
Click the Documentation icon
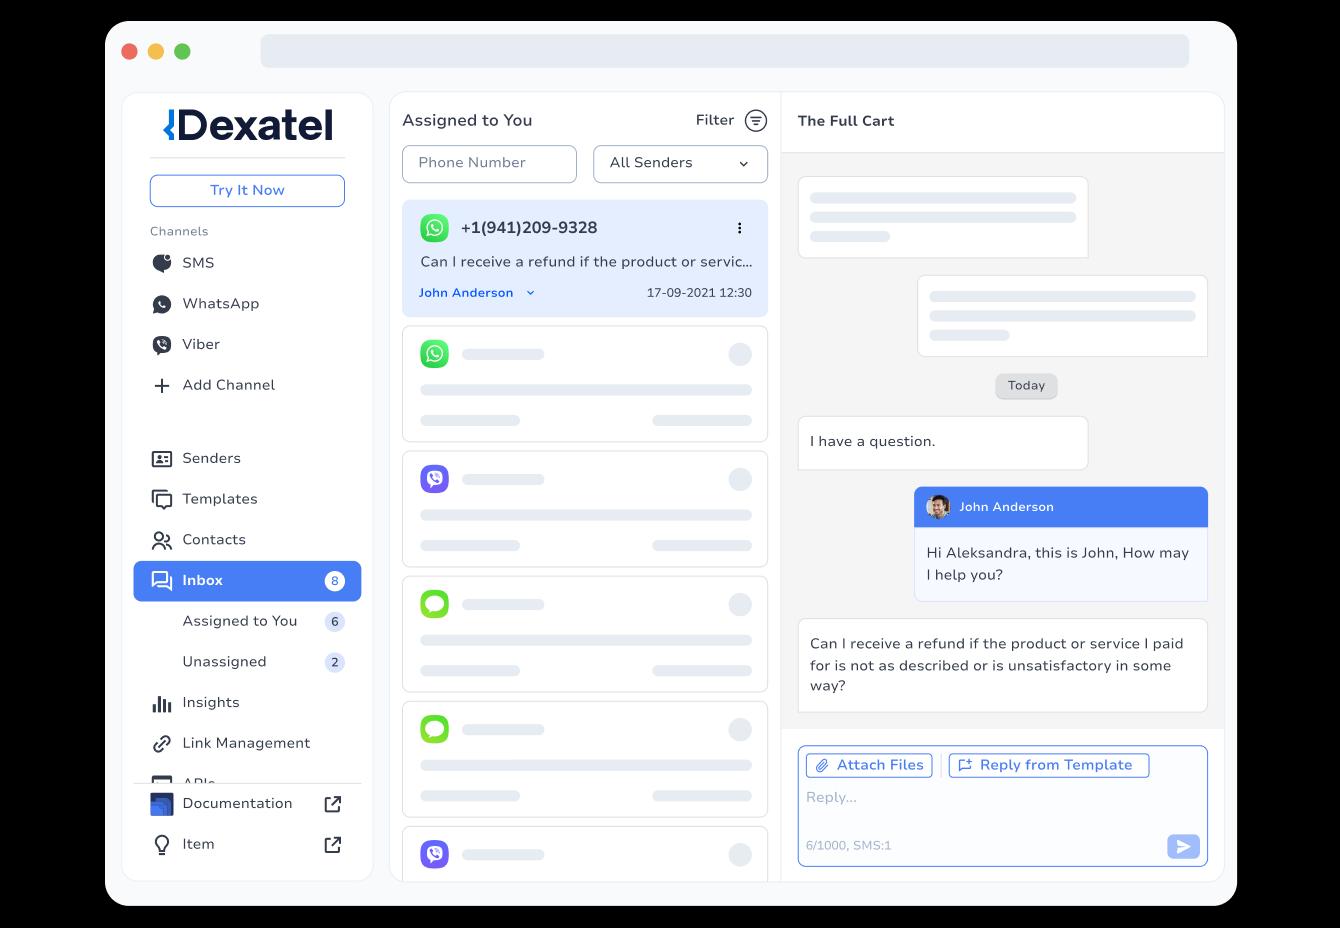tap(161, 804)
